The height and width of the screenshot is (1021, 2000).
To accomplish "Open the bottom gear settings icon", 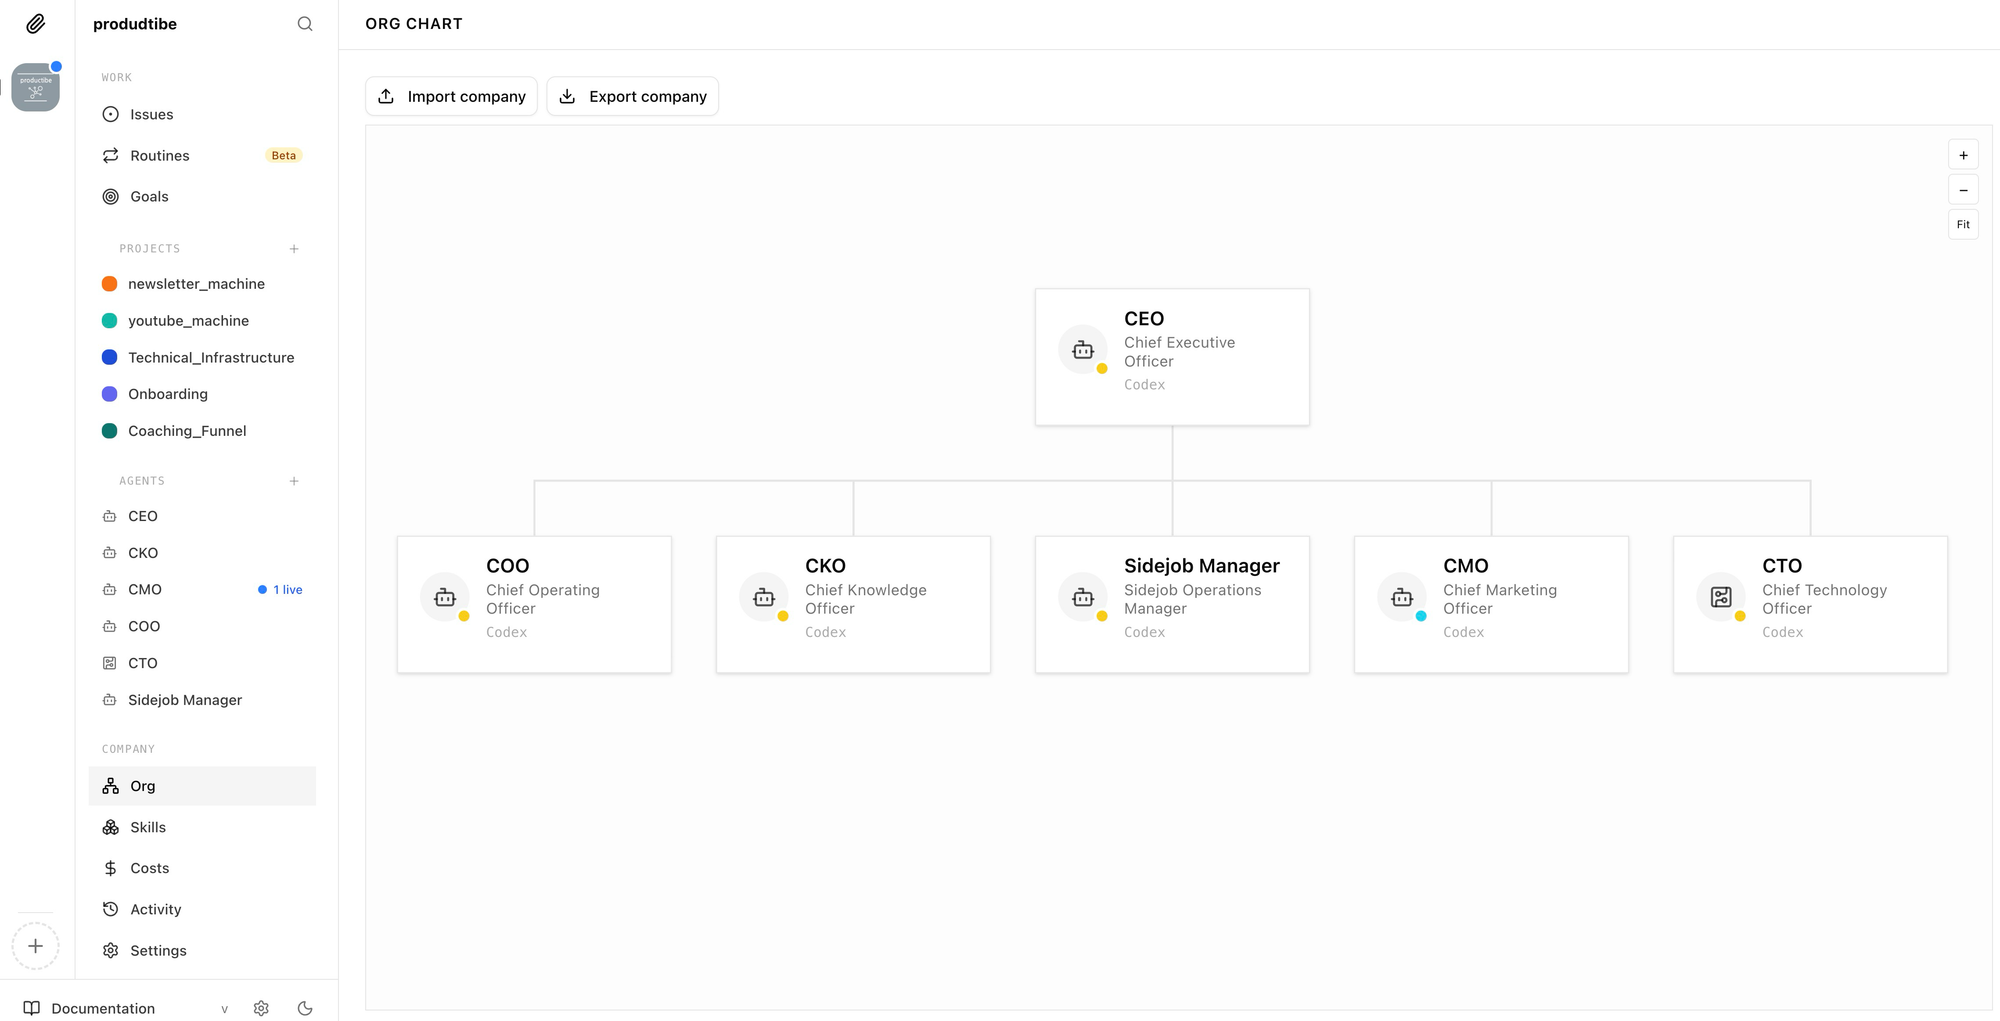I will [x=261, y=1008].
